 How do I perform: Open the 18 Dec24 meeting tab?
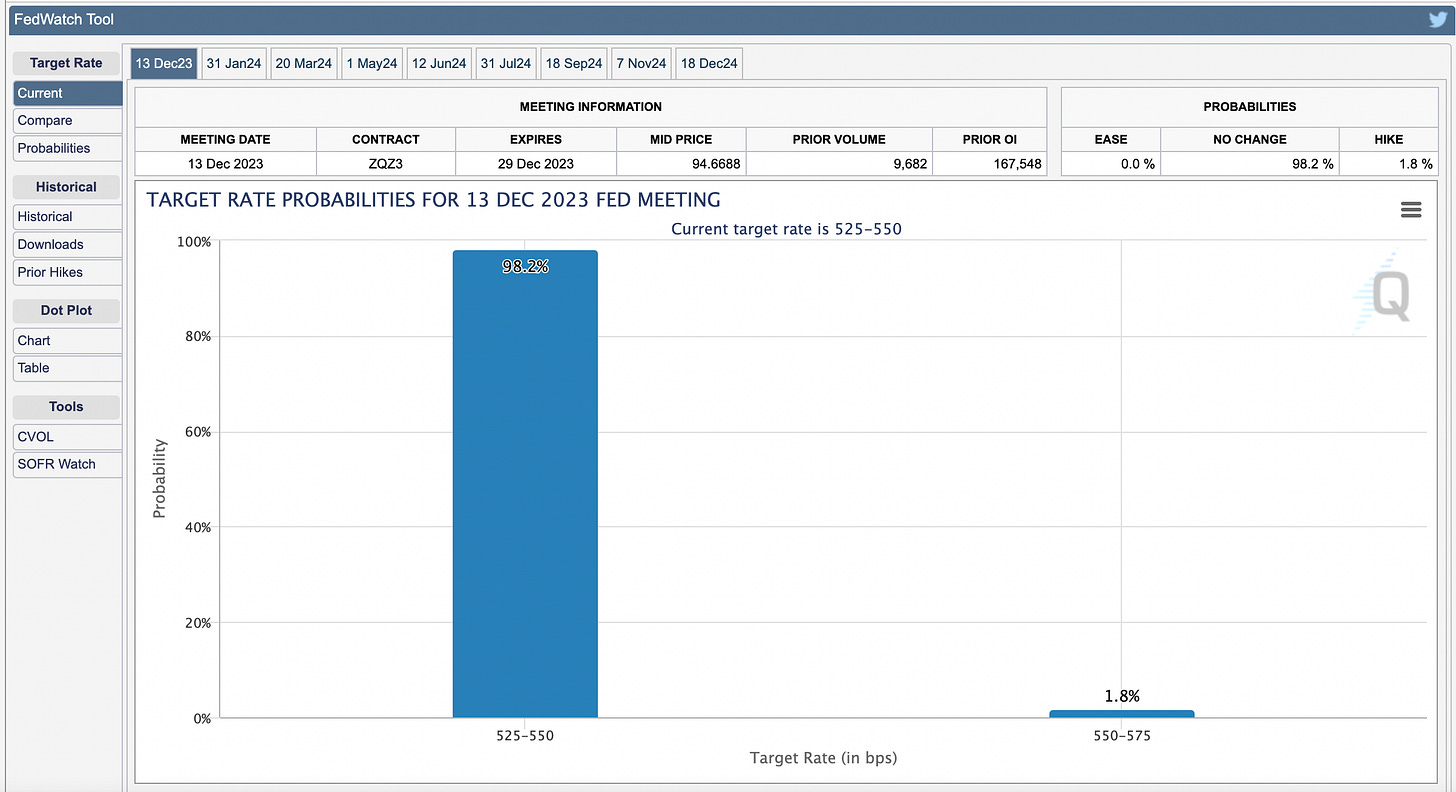[x=709, y=63]
